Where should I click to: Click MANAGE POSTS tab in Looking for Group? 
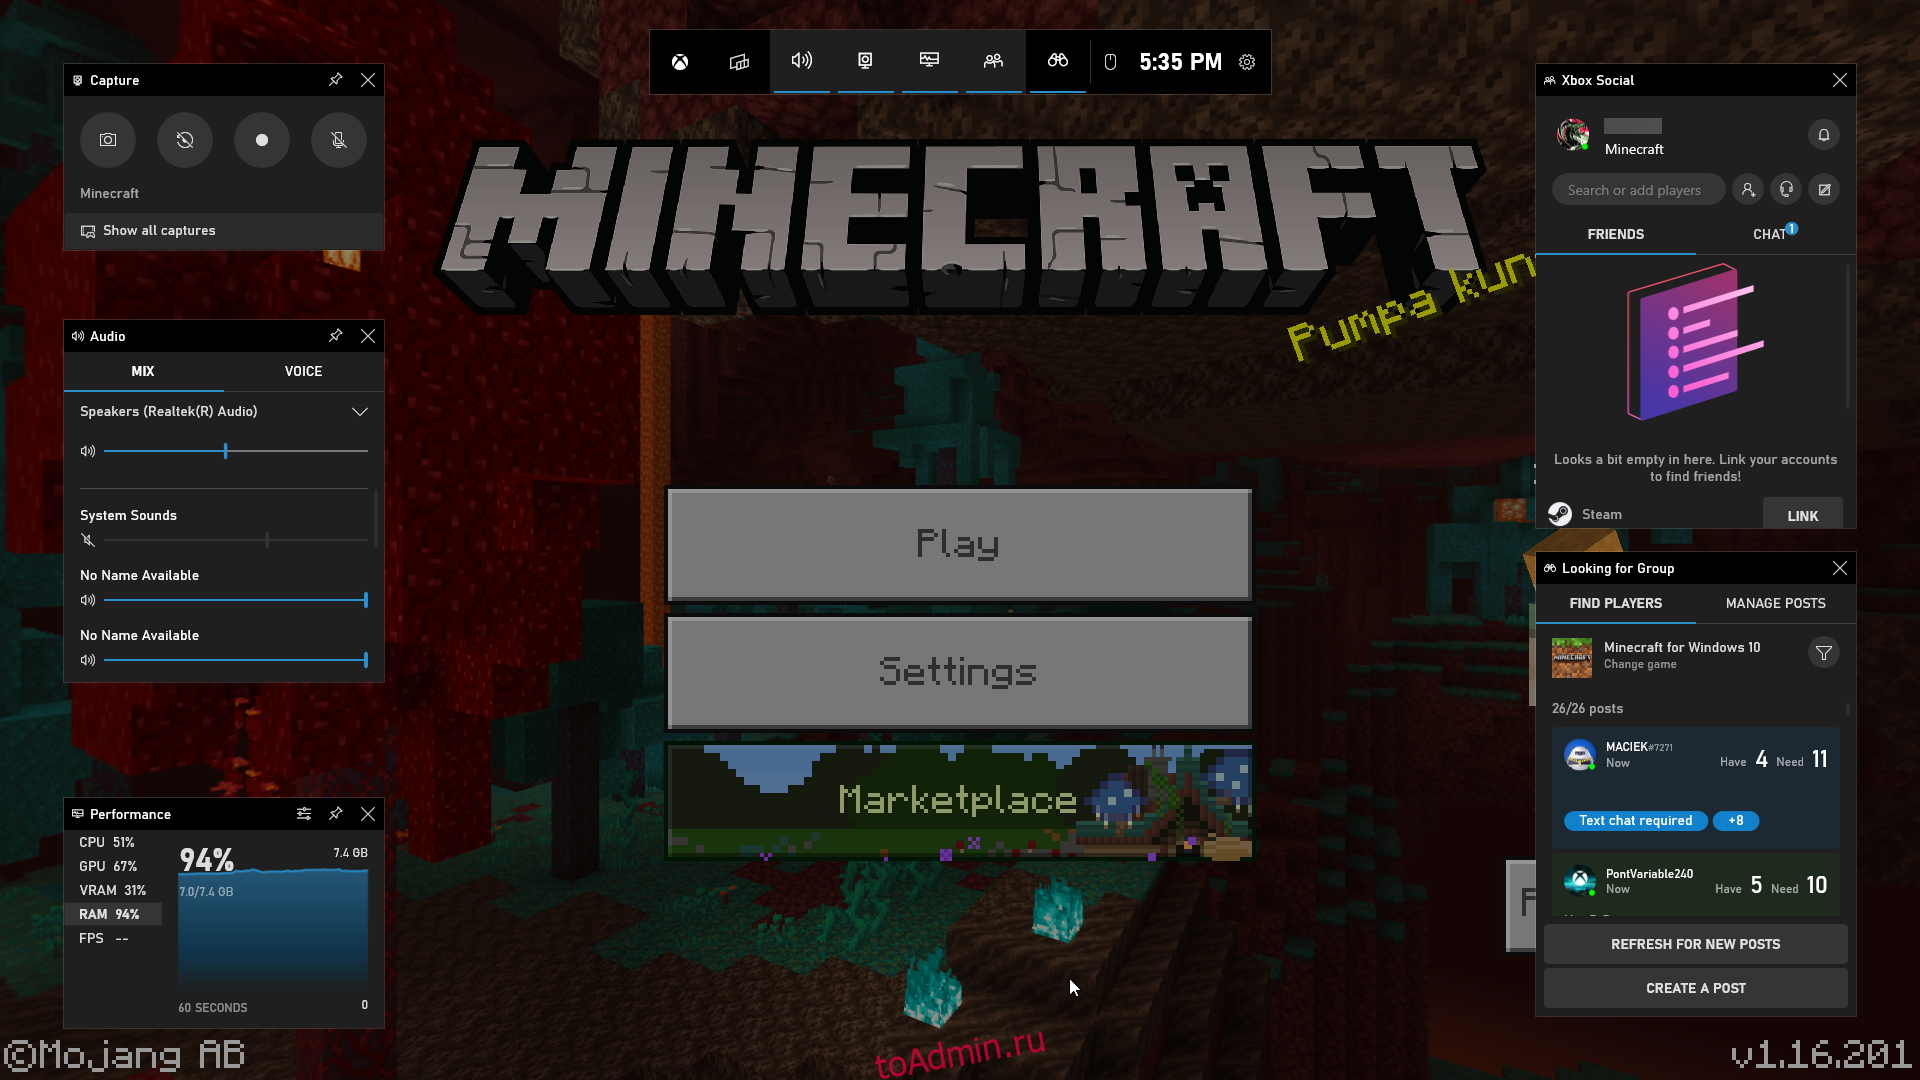[x=1775, y=603]
